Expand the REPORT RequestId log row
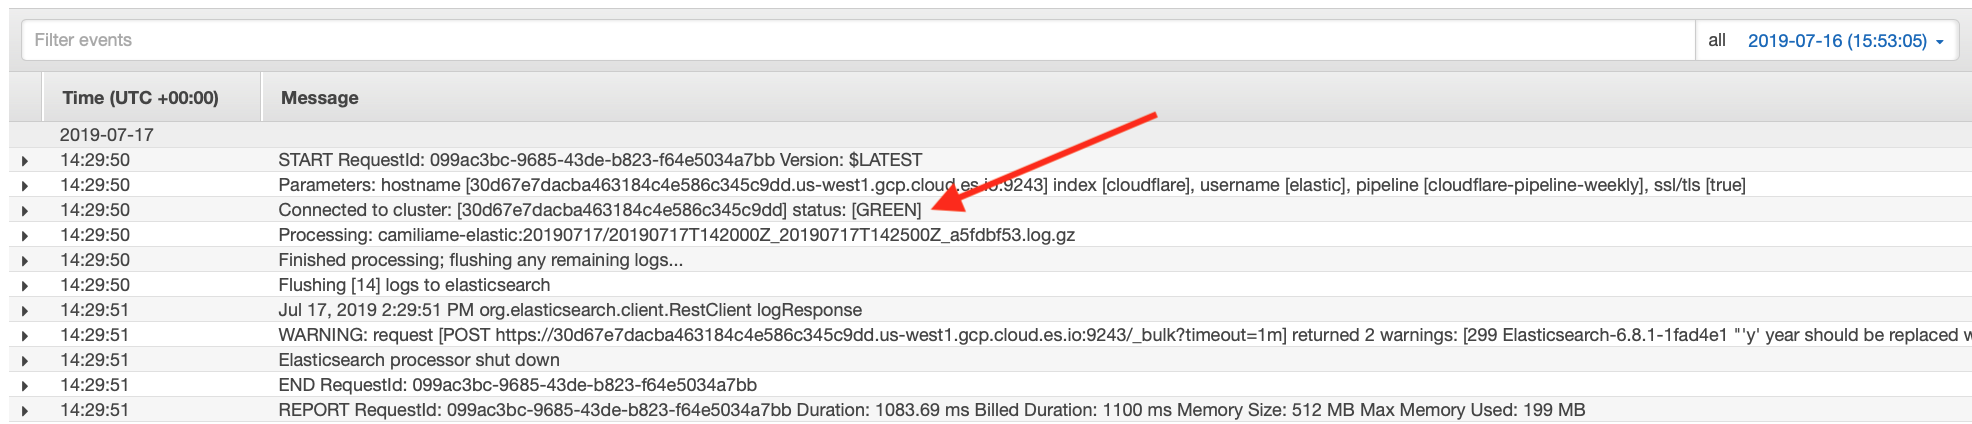 click(25, 411)
